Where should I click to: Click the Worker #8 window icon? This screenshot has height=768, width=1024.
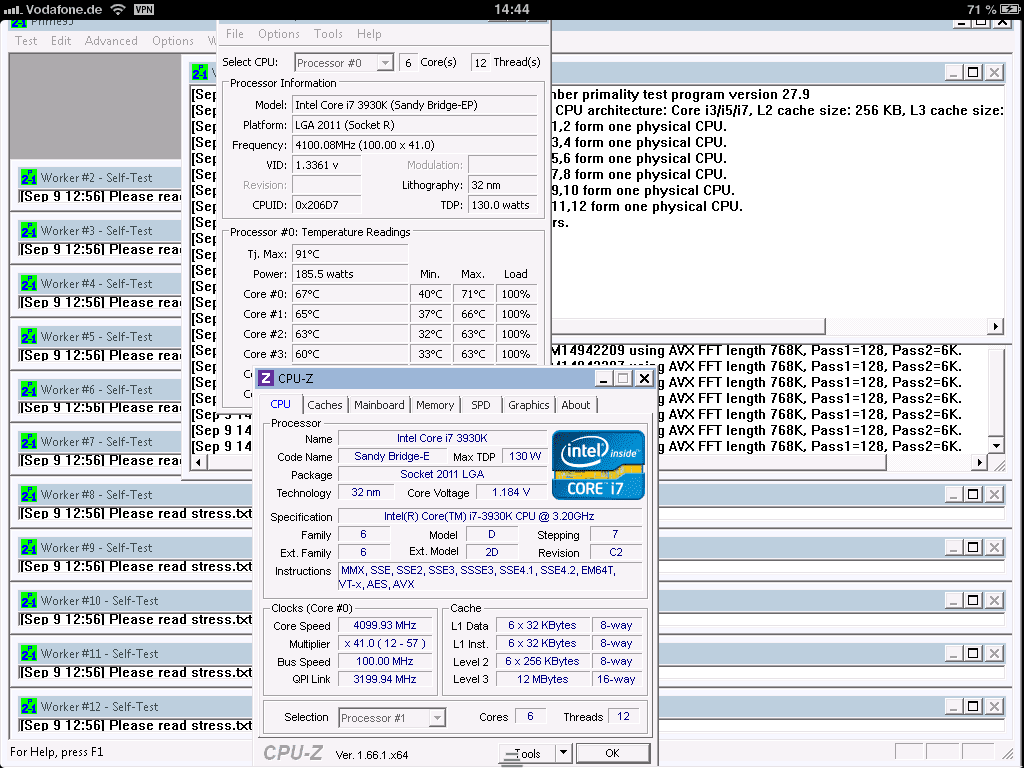click(x=29, y=495)
